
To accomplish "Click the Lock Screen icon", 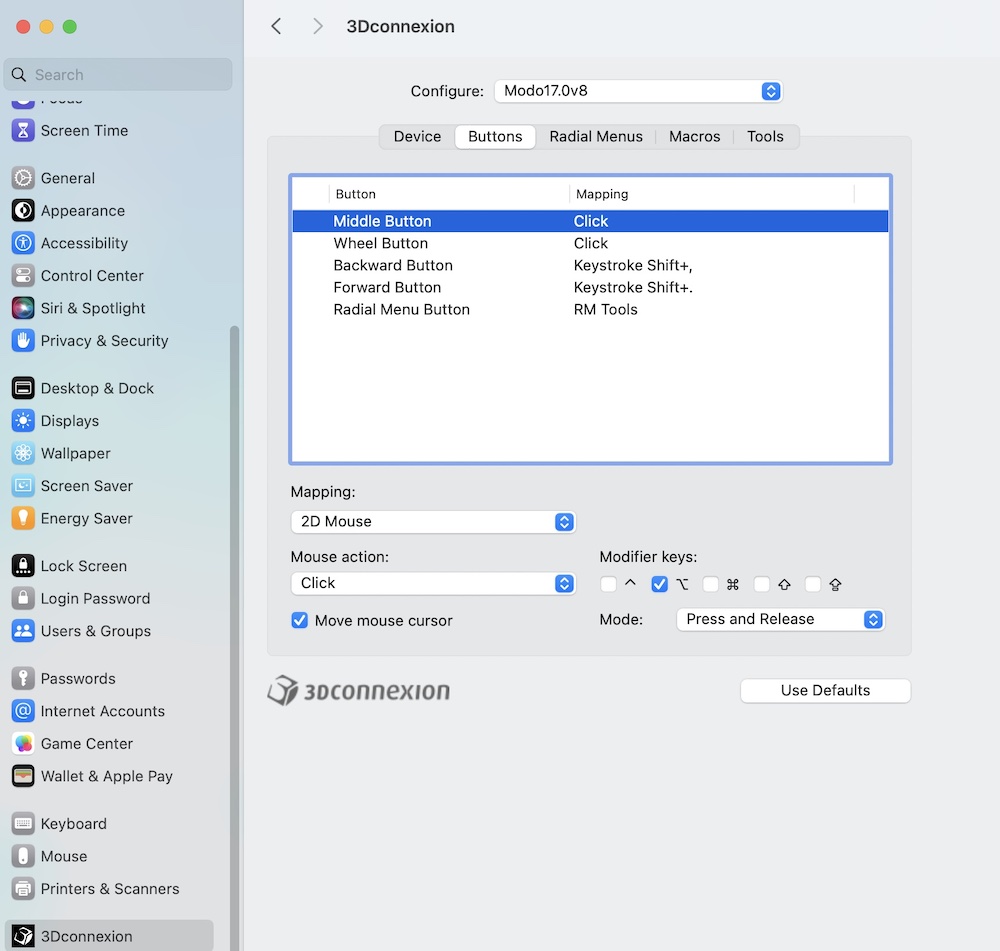I will [23, 566].
